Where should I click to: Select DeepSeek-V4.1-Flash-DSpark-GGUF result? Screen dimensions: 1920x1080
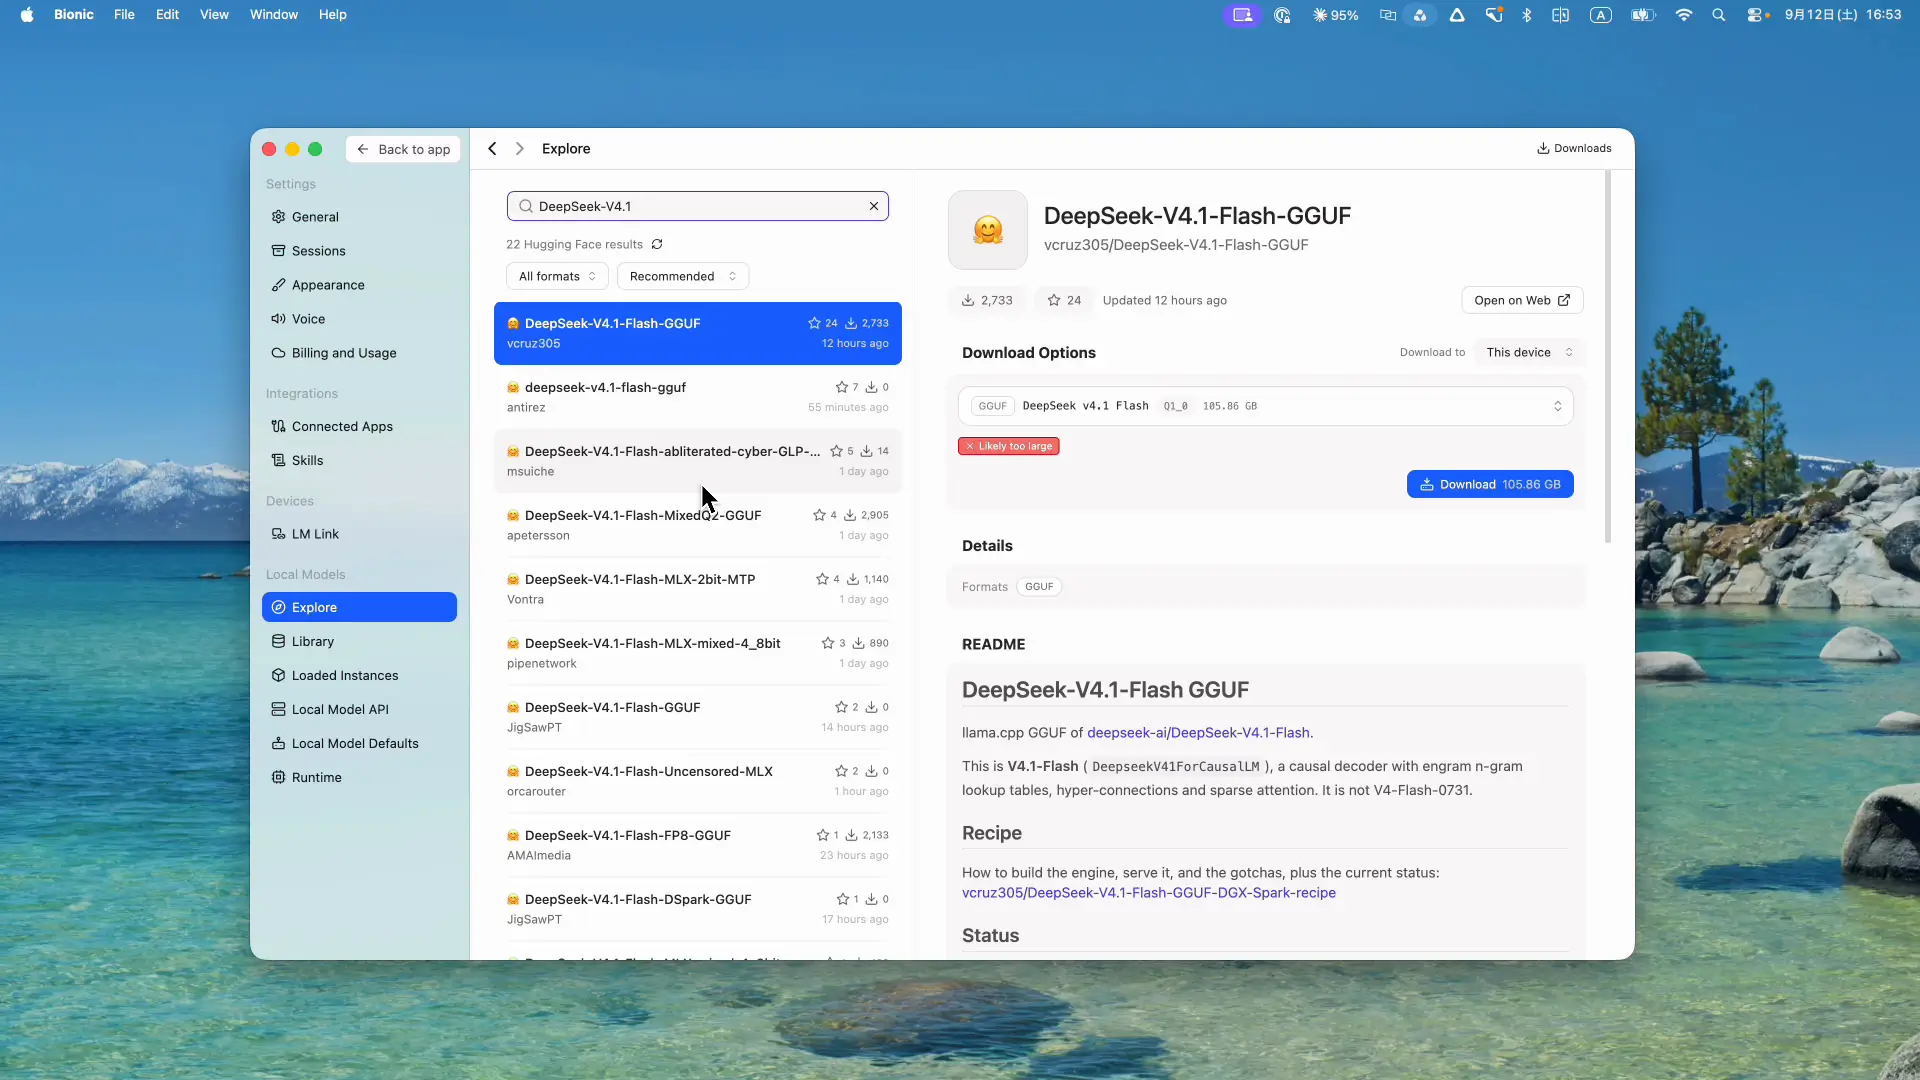pos(697,909)
